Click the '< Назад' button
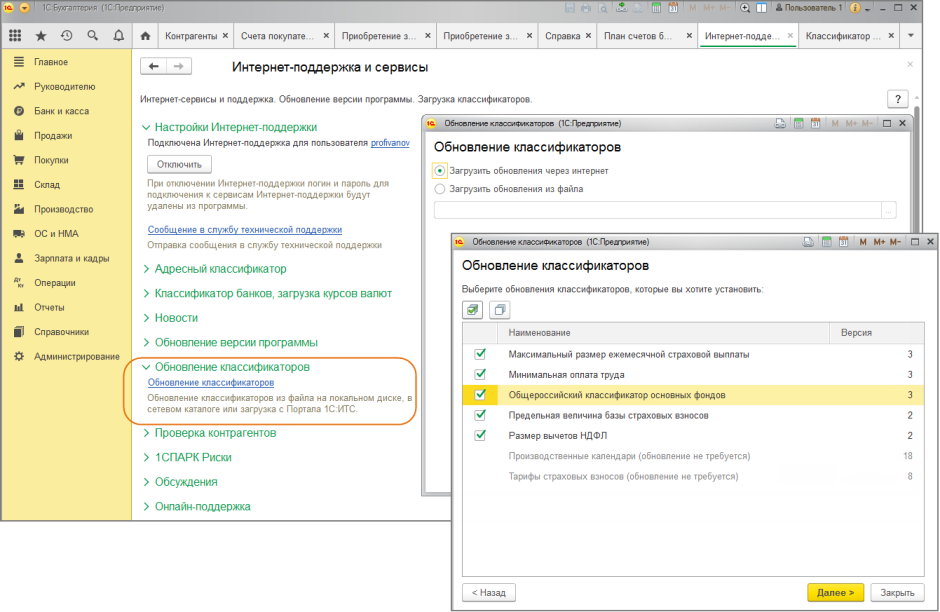Image resolution: width=940 pixels, height=612 pixels. tap(489, 592)
